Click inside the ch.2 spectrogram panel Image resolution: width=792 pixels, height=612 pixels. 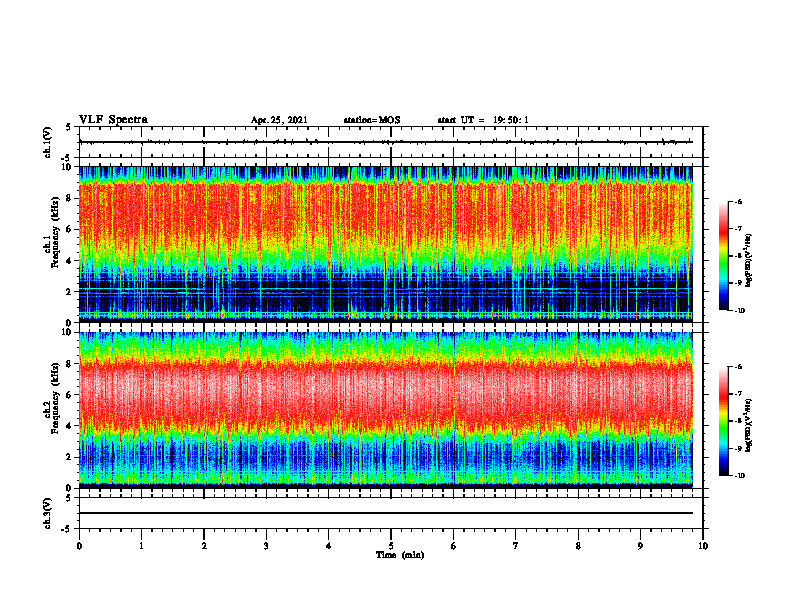click(386, 410)
